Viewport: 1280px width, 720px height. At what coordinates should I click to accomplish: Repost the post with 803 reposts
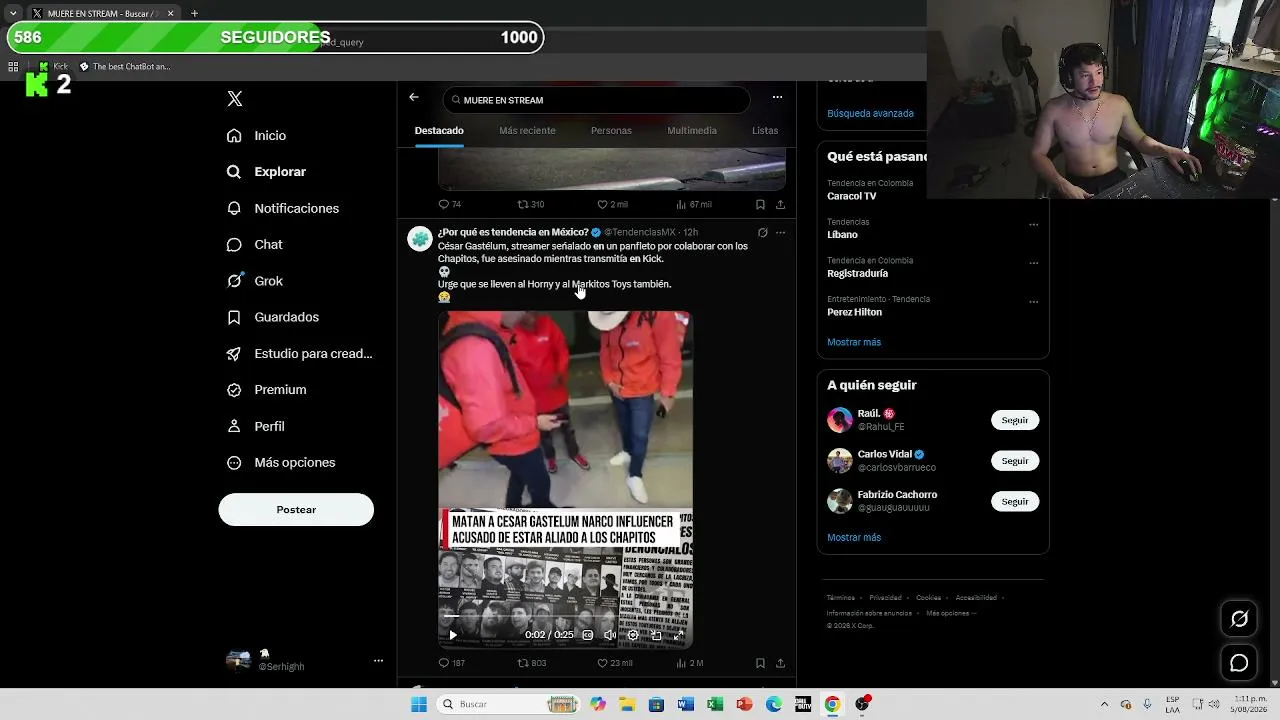[532, 663]
